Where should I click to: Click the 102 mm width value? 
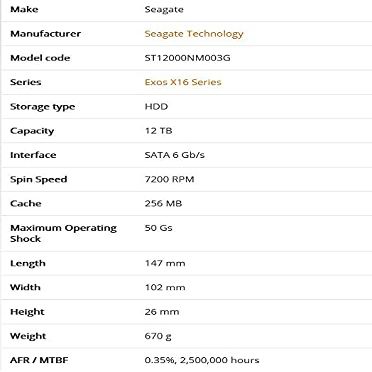(165, 287)
